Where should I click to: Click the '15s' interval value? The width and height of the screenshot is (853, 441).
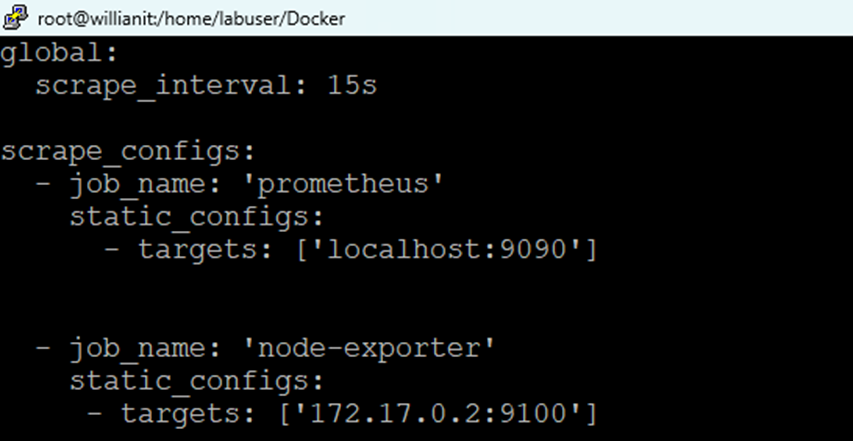(x=352, y=86)
